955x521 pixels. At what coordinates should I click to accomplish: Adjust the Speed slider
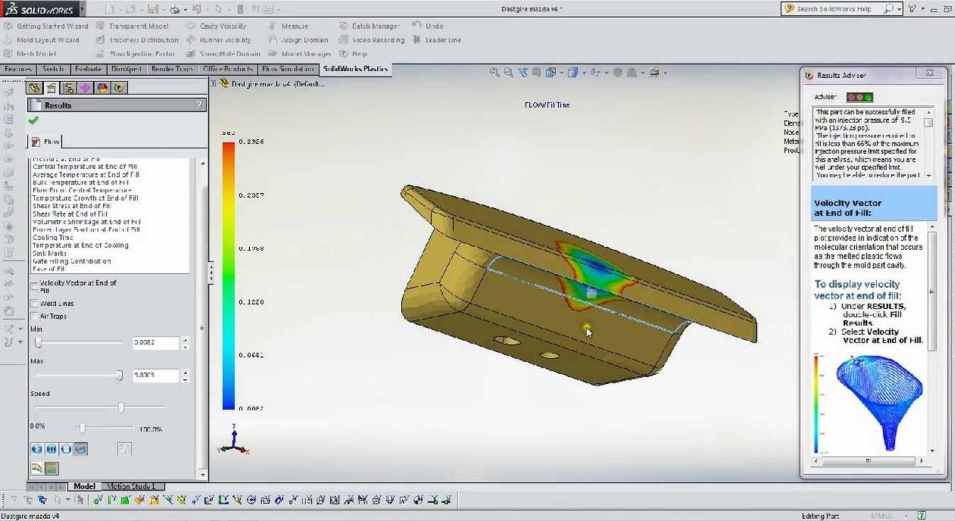tap(121, 407)
